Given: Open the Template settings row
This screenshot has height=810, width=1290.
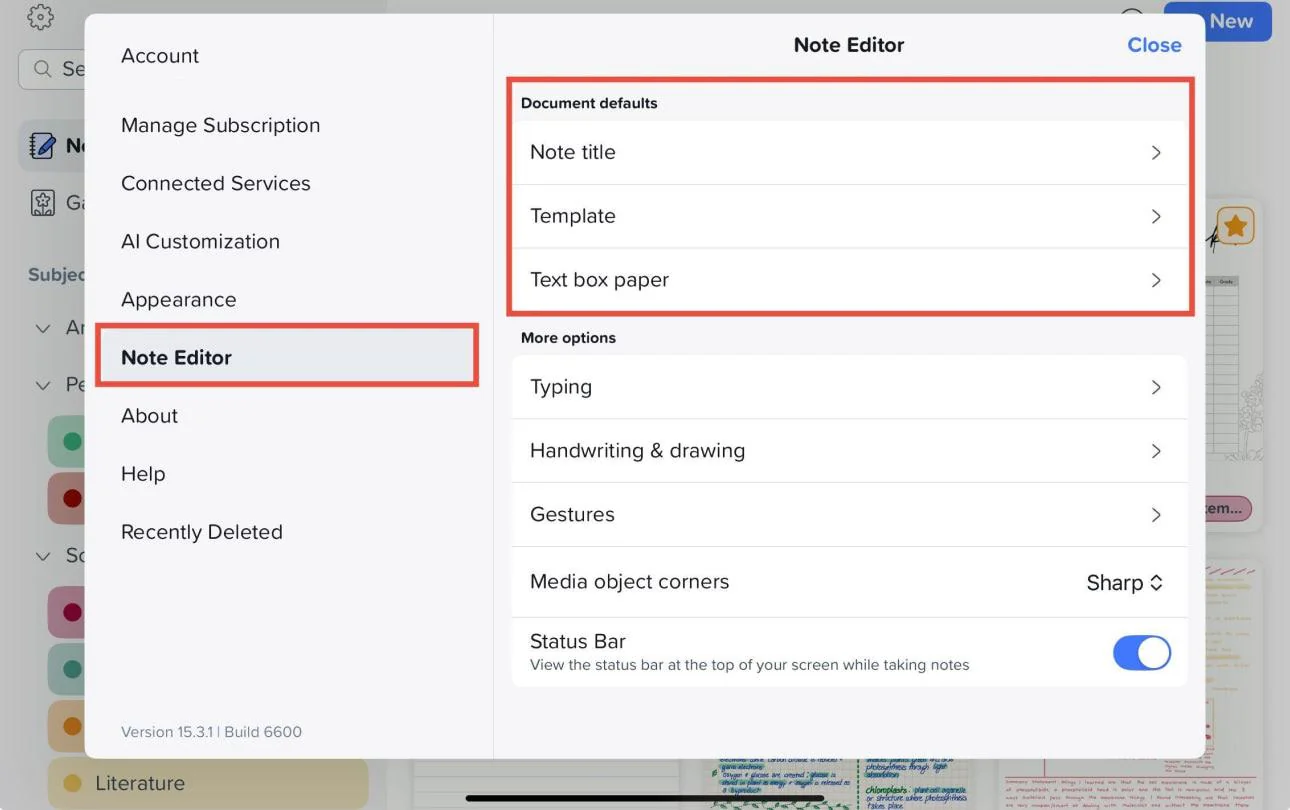Looking at the screenshot, I should click(849, 216).
